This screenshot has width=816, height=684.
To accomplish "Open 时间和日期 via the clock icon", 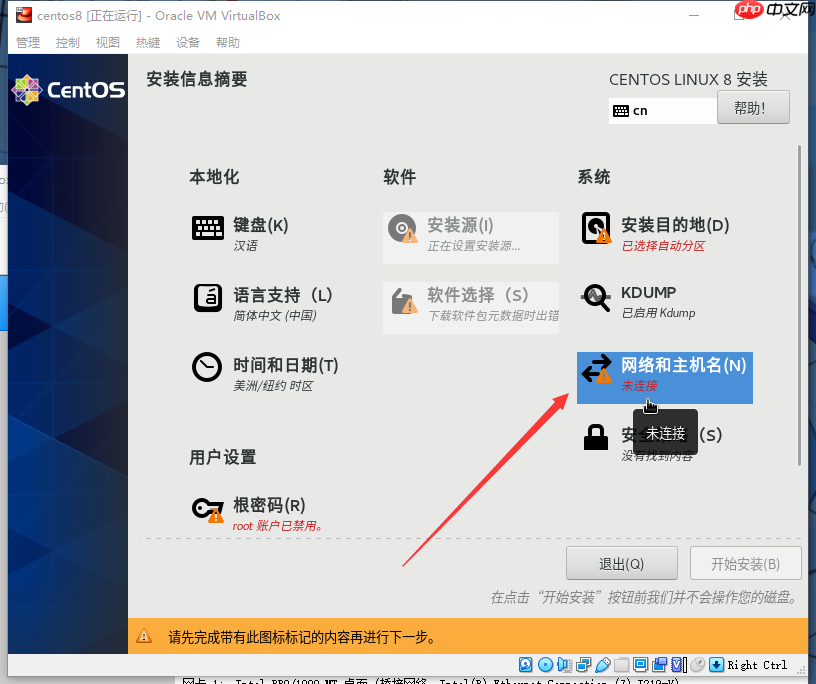I will tap(207, 368).
